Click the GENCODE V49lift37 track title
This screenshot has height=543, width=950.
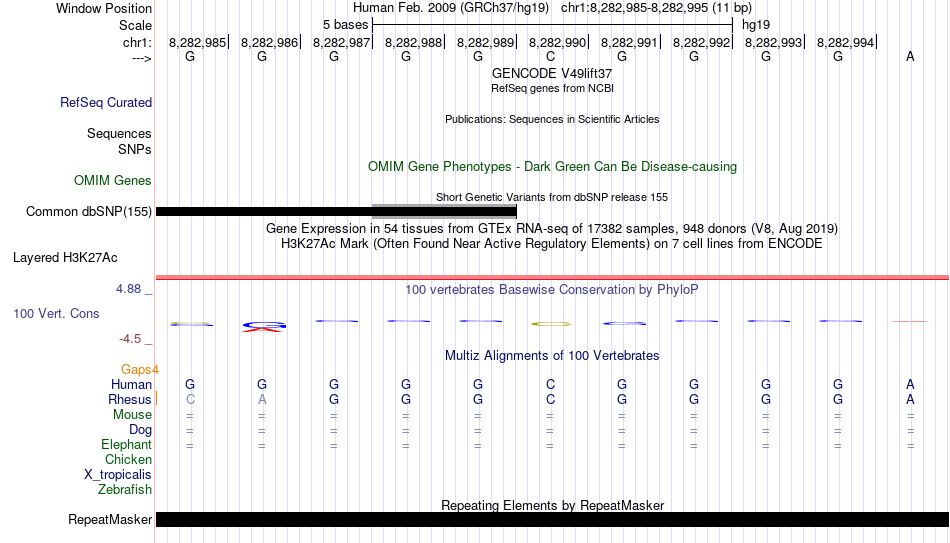[x=552, y=73]
